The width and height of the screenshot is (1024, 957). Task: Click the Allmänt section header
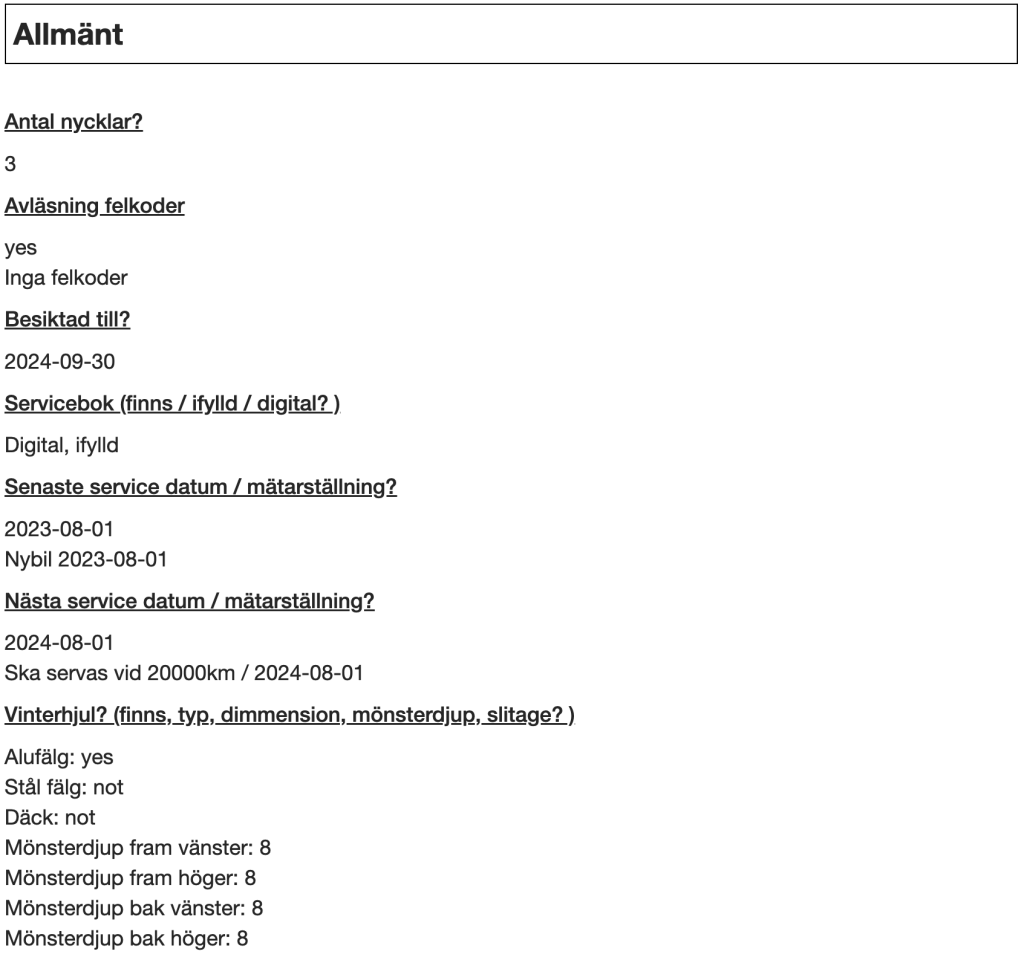point(68,34)
